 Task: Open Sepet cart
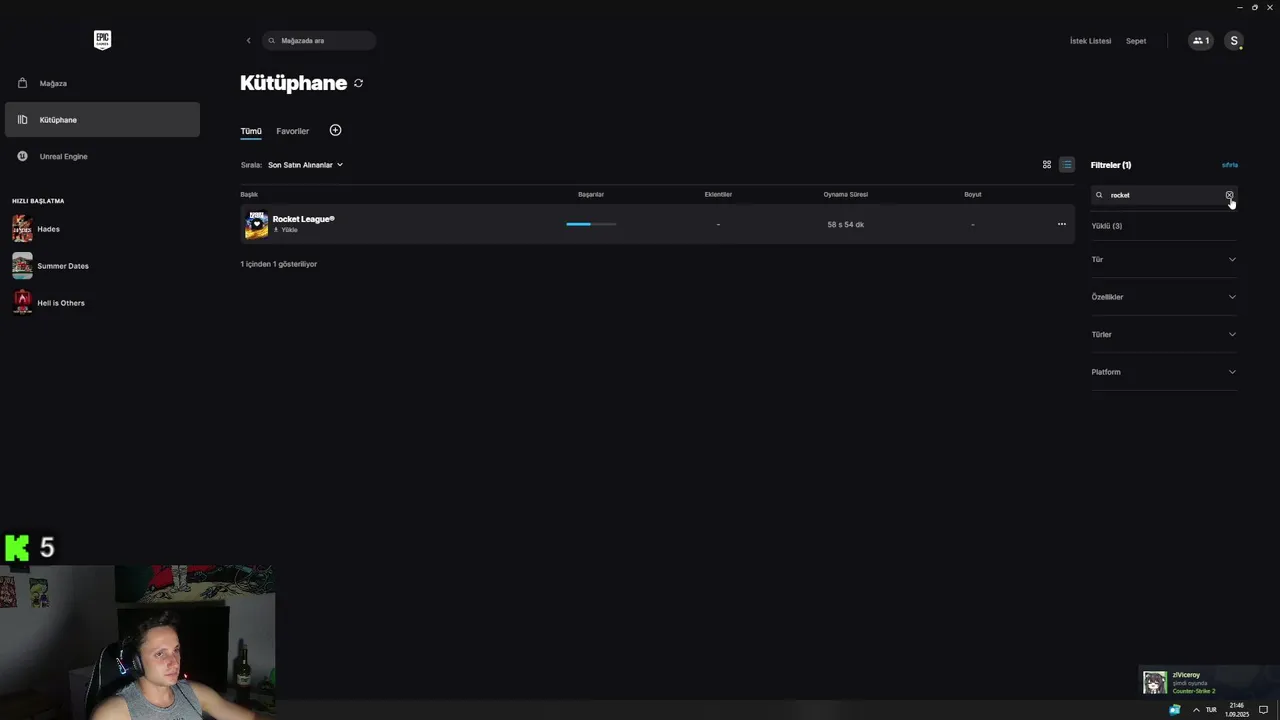click(1136, 41)
